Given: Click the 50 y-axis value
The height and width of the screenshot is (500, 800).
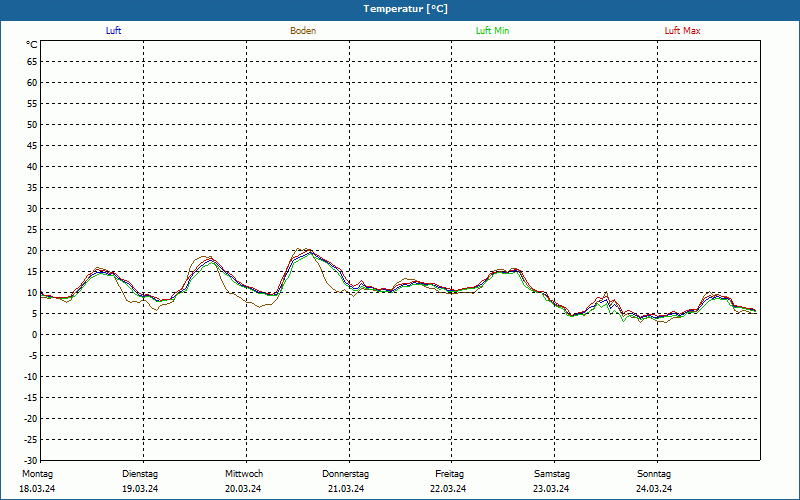Looking at the screenshot, I should pyautogui.click(x=32, y=124).
